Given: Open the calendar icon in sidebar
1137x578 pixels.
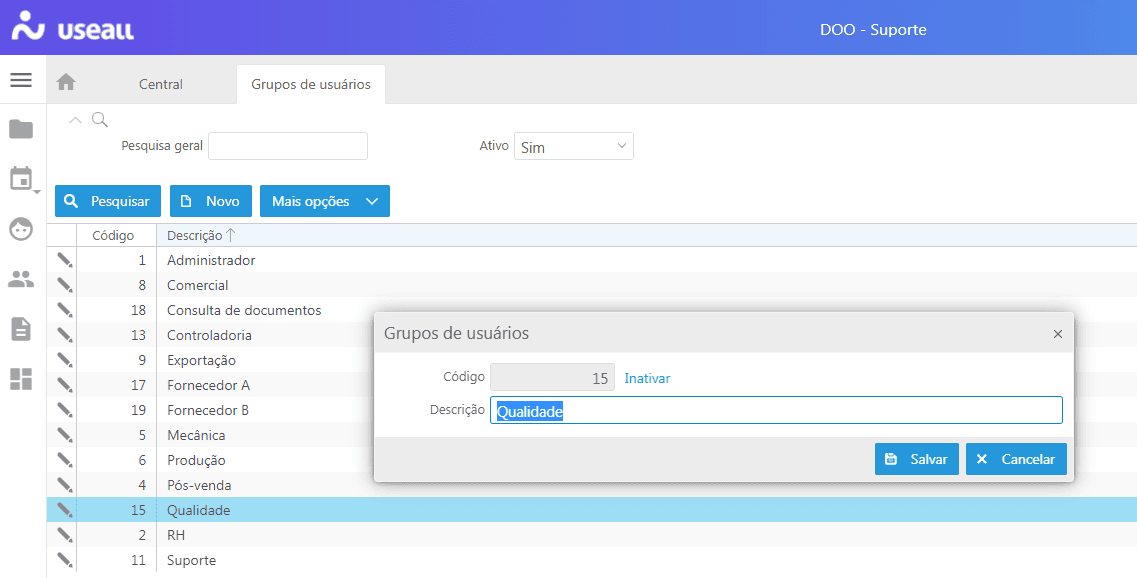Looking at the screenshot, I should click(21, 179).
